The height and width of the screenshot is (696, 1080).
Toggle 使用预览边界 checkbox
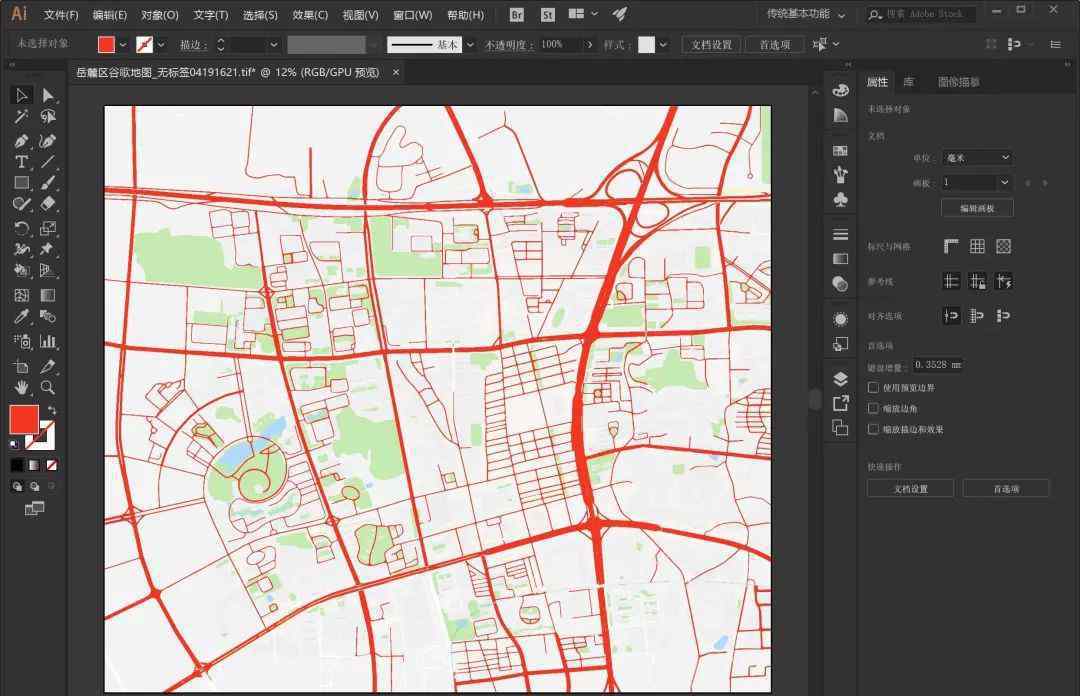(x=873, y=387)
